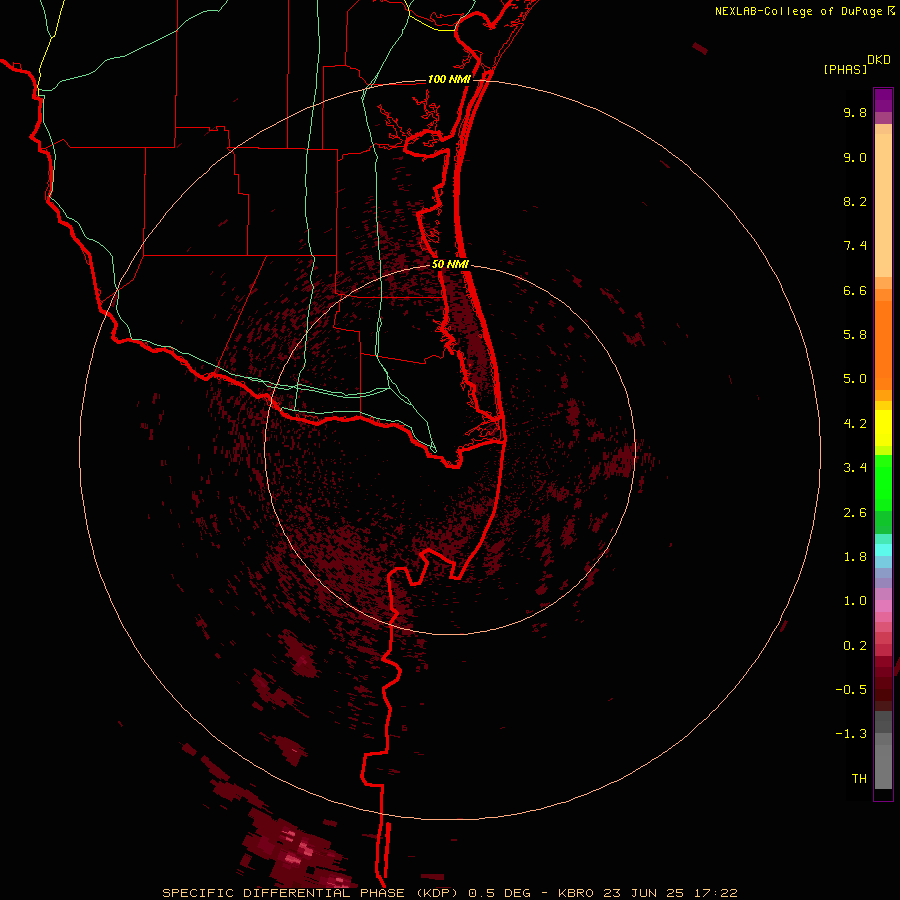
Task: Click the 8.2 legend value
Action: click(855, 201)
